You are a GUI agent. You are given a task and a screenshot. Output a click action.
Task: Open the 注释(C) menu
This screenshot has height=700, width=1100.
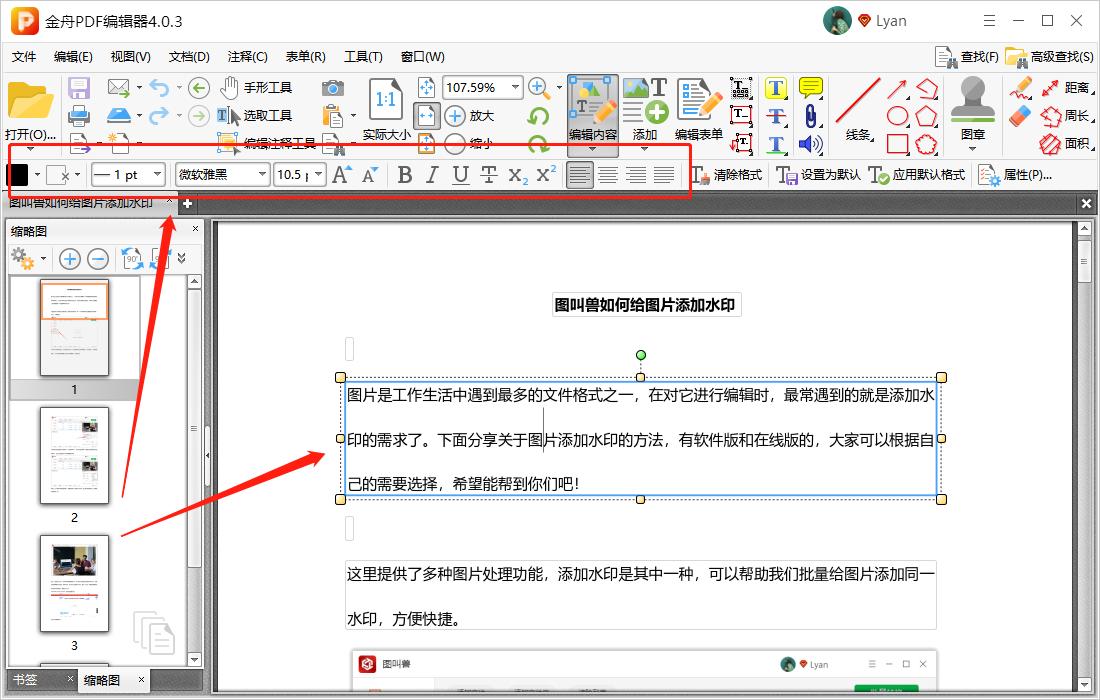pyautogui.click(x=246, y=57)
